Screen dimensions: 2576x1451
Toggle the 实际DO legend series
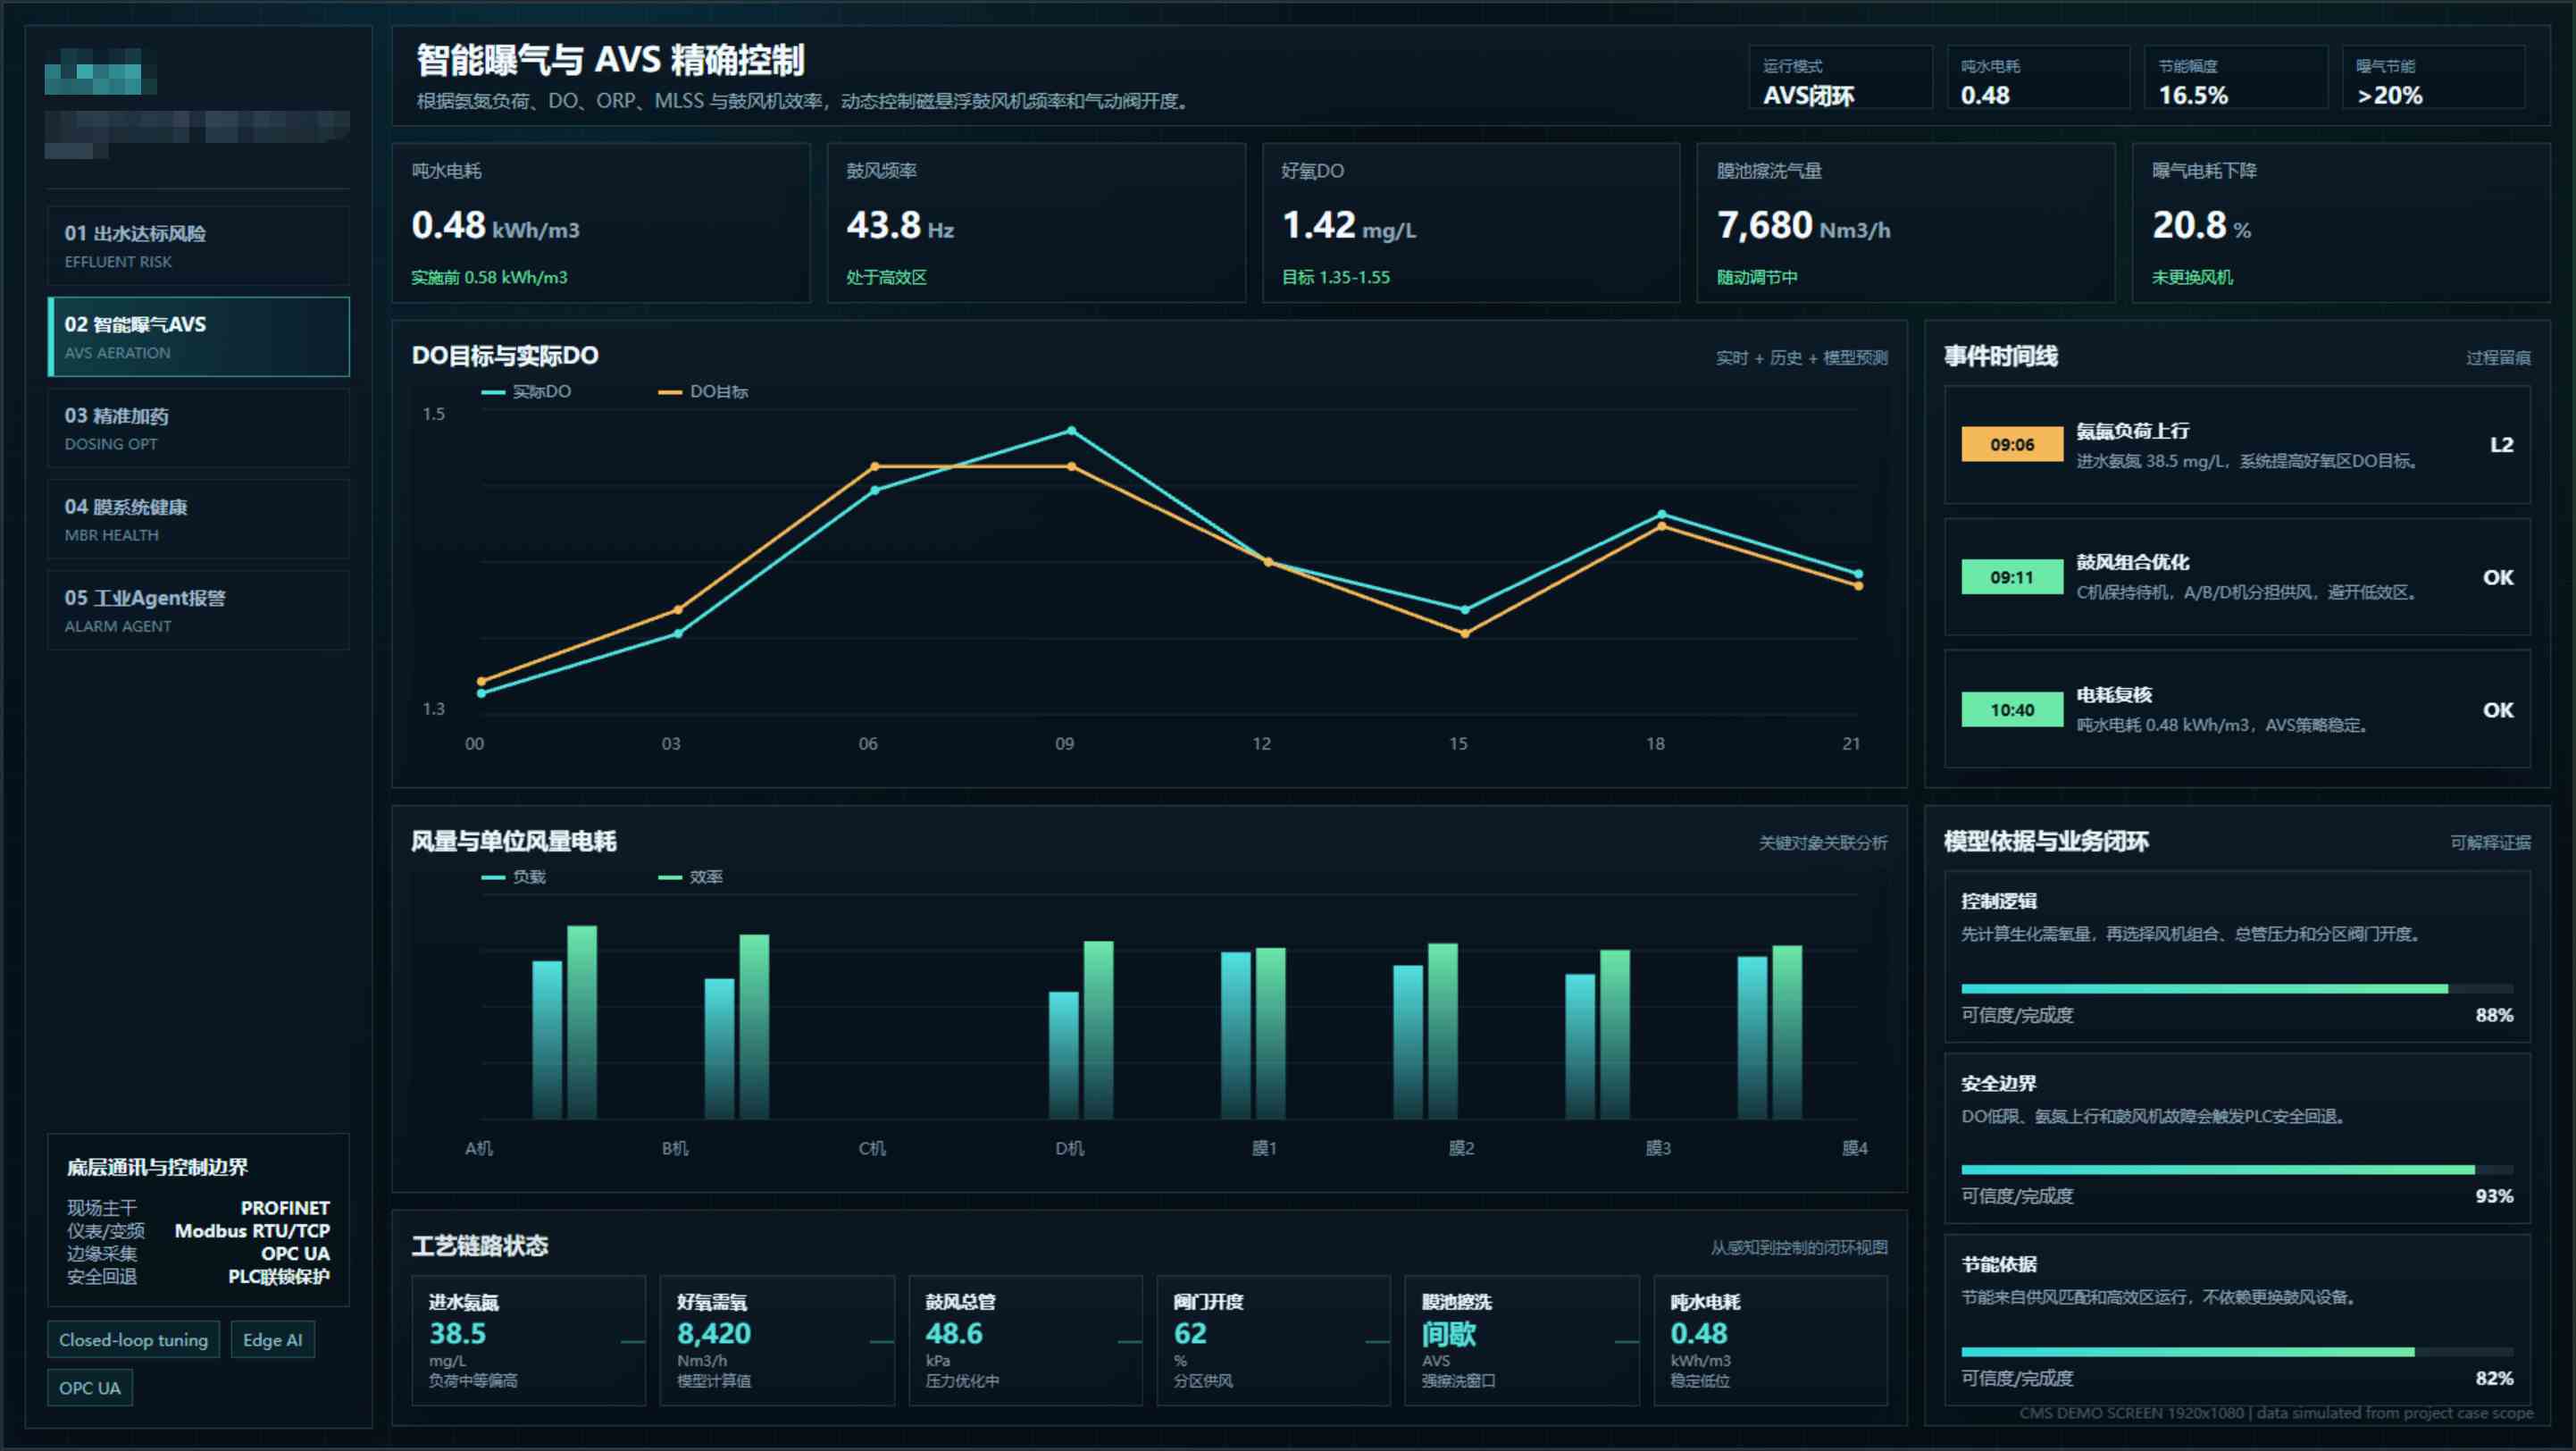point(526,392)
